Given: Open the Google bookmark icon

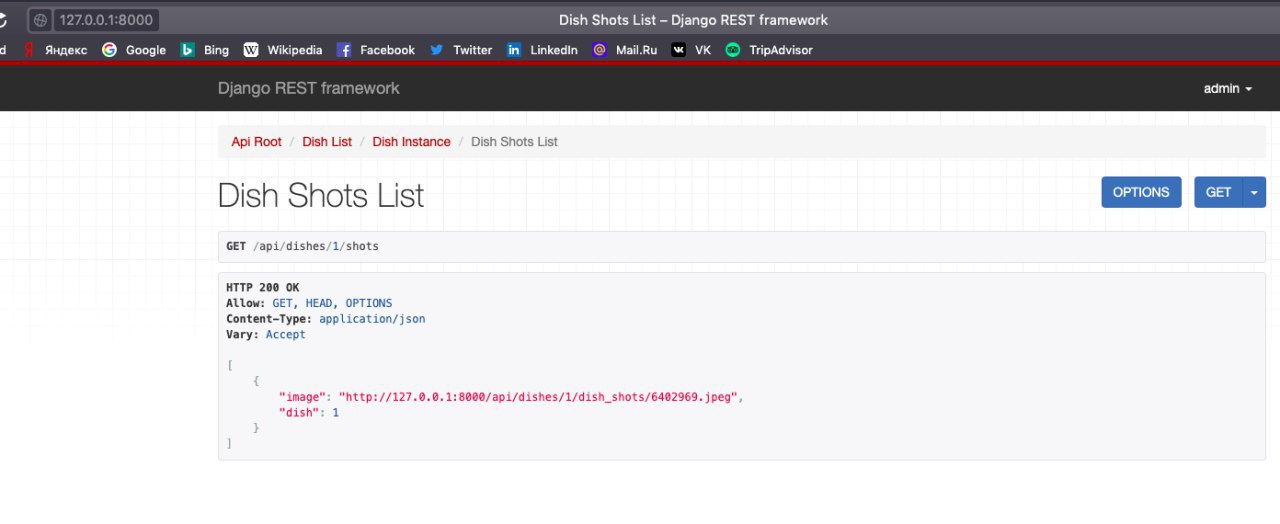Looking at the screenshot, I should (109, 50).
